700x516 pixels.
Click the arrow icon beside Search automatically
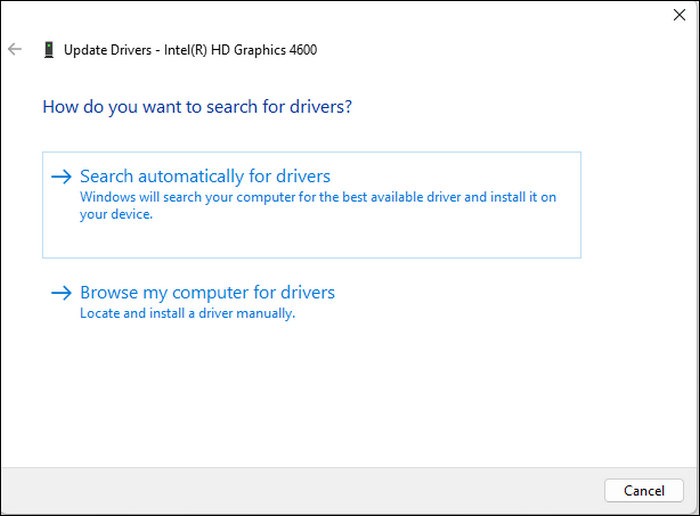tap(62, 177)
